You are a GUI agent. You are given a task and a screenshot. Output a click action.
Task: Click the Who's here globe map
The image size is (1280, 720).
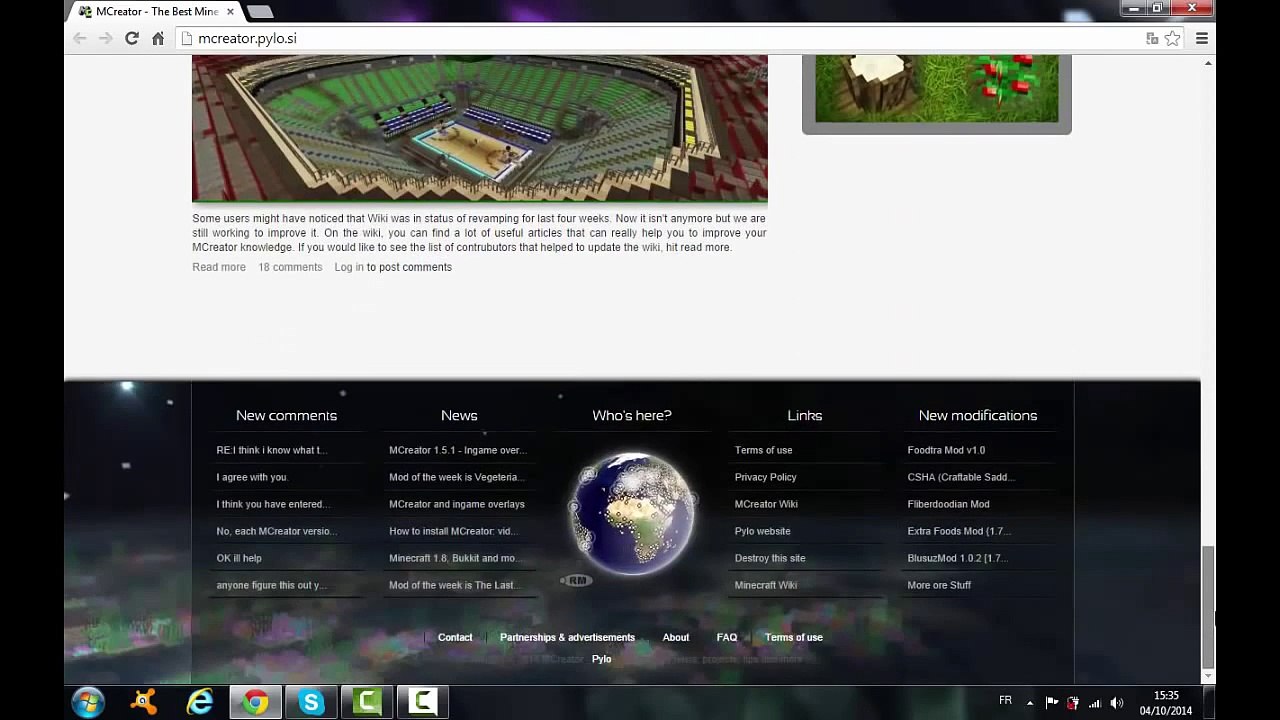click(632, 514)
